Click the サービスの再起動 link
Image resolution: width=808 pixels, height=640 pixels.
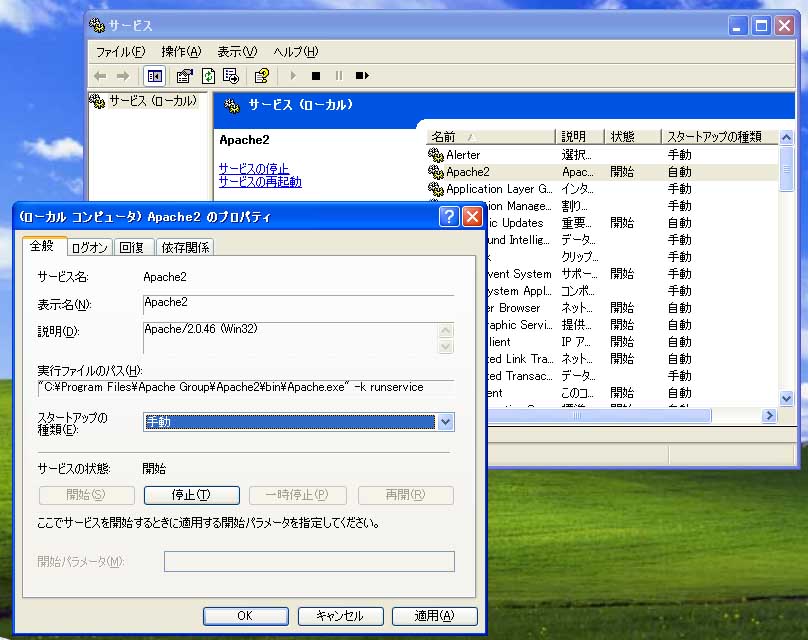[x=260, y=181]
